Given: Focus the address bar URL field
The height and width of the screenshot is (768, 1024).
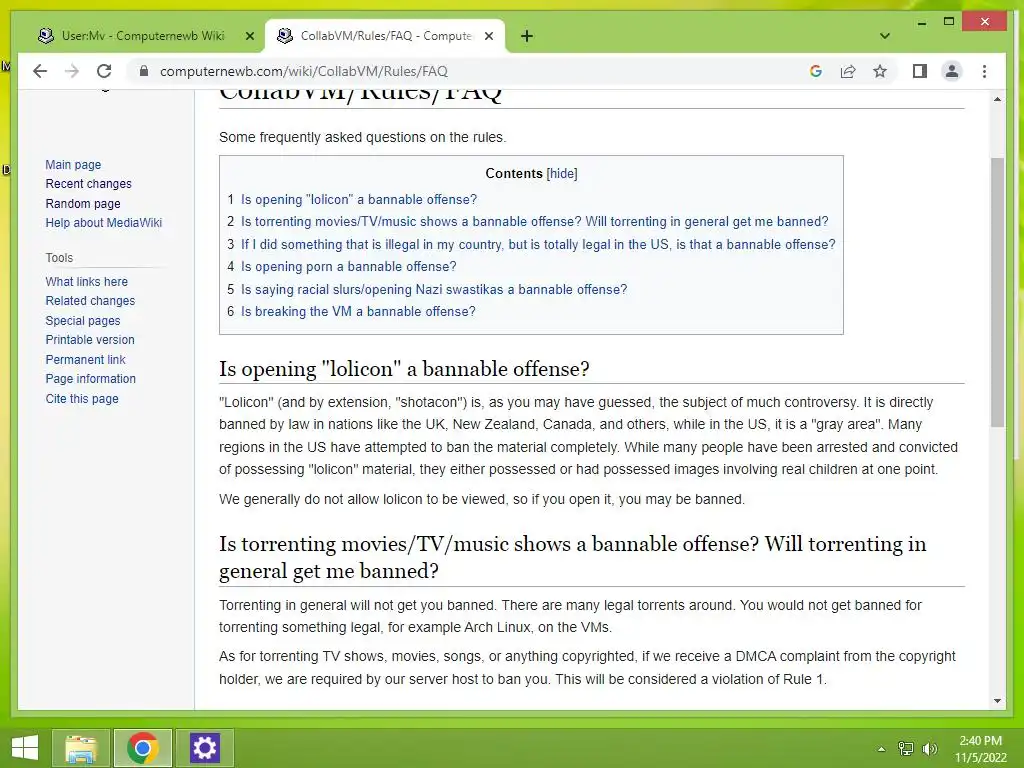Looking at the screenshot, I should coord(304,71).
